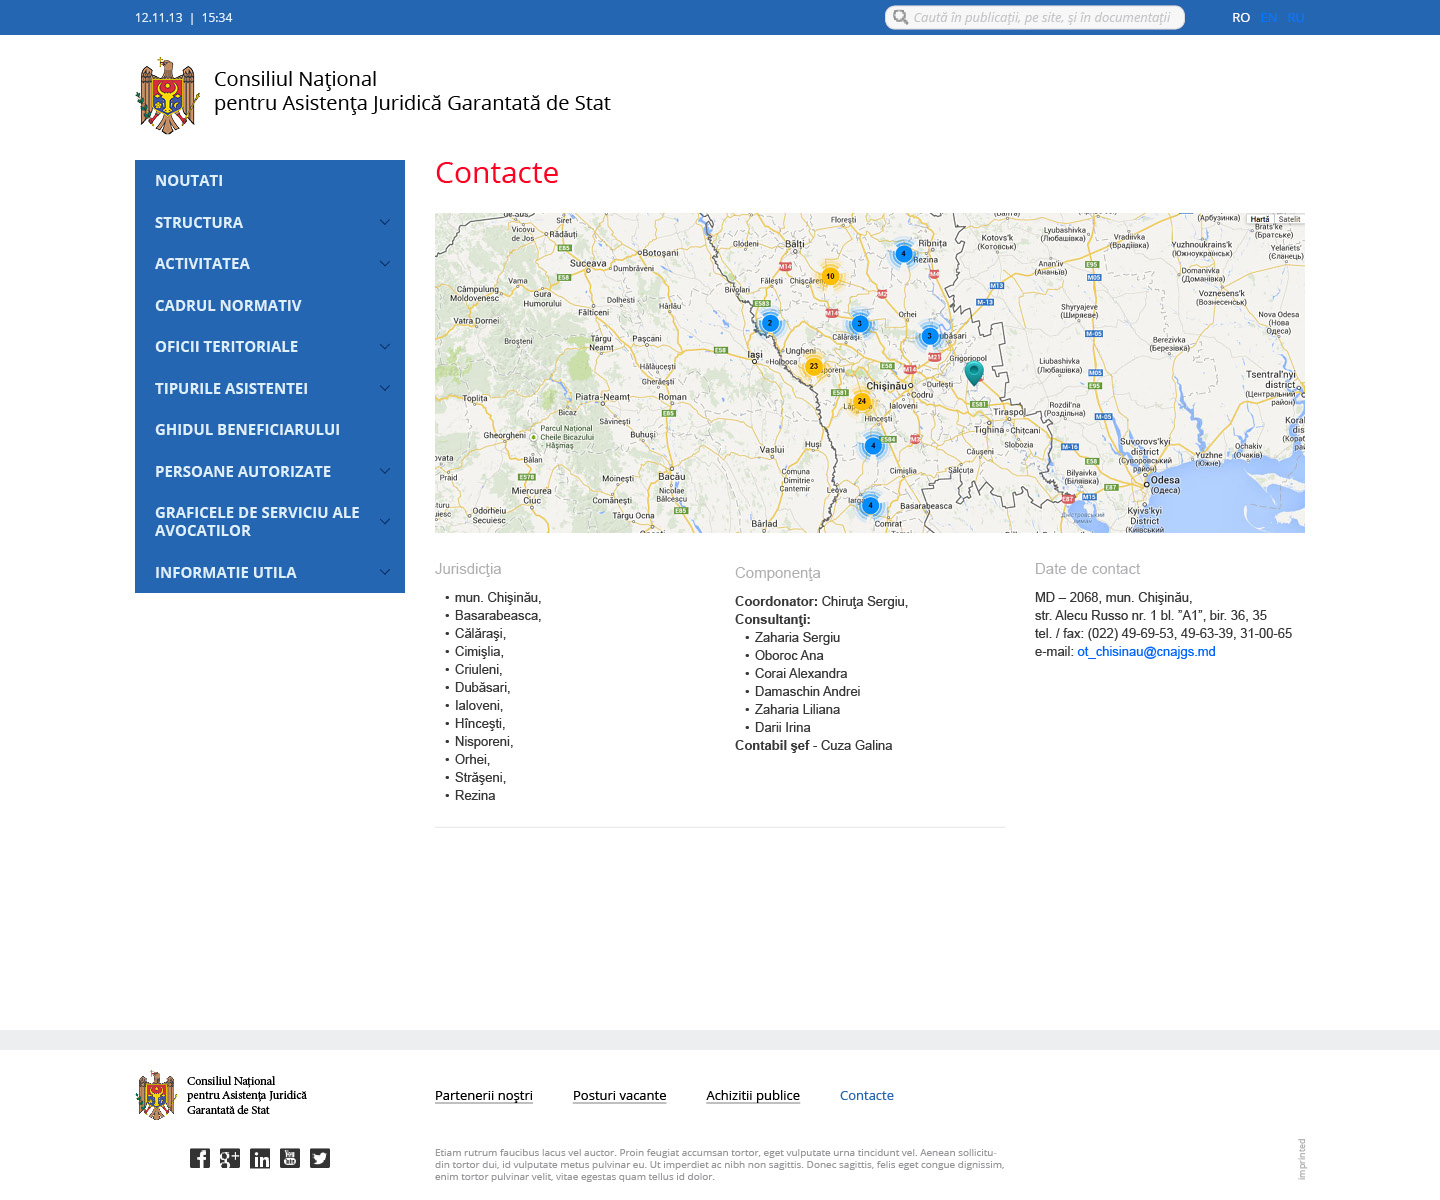Click the coat of arms header logo

click(x=167, y=95)
